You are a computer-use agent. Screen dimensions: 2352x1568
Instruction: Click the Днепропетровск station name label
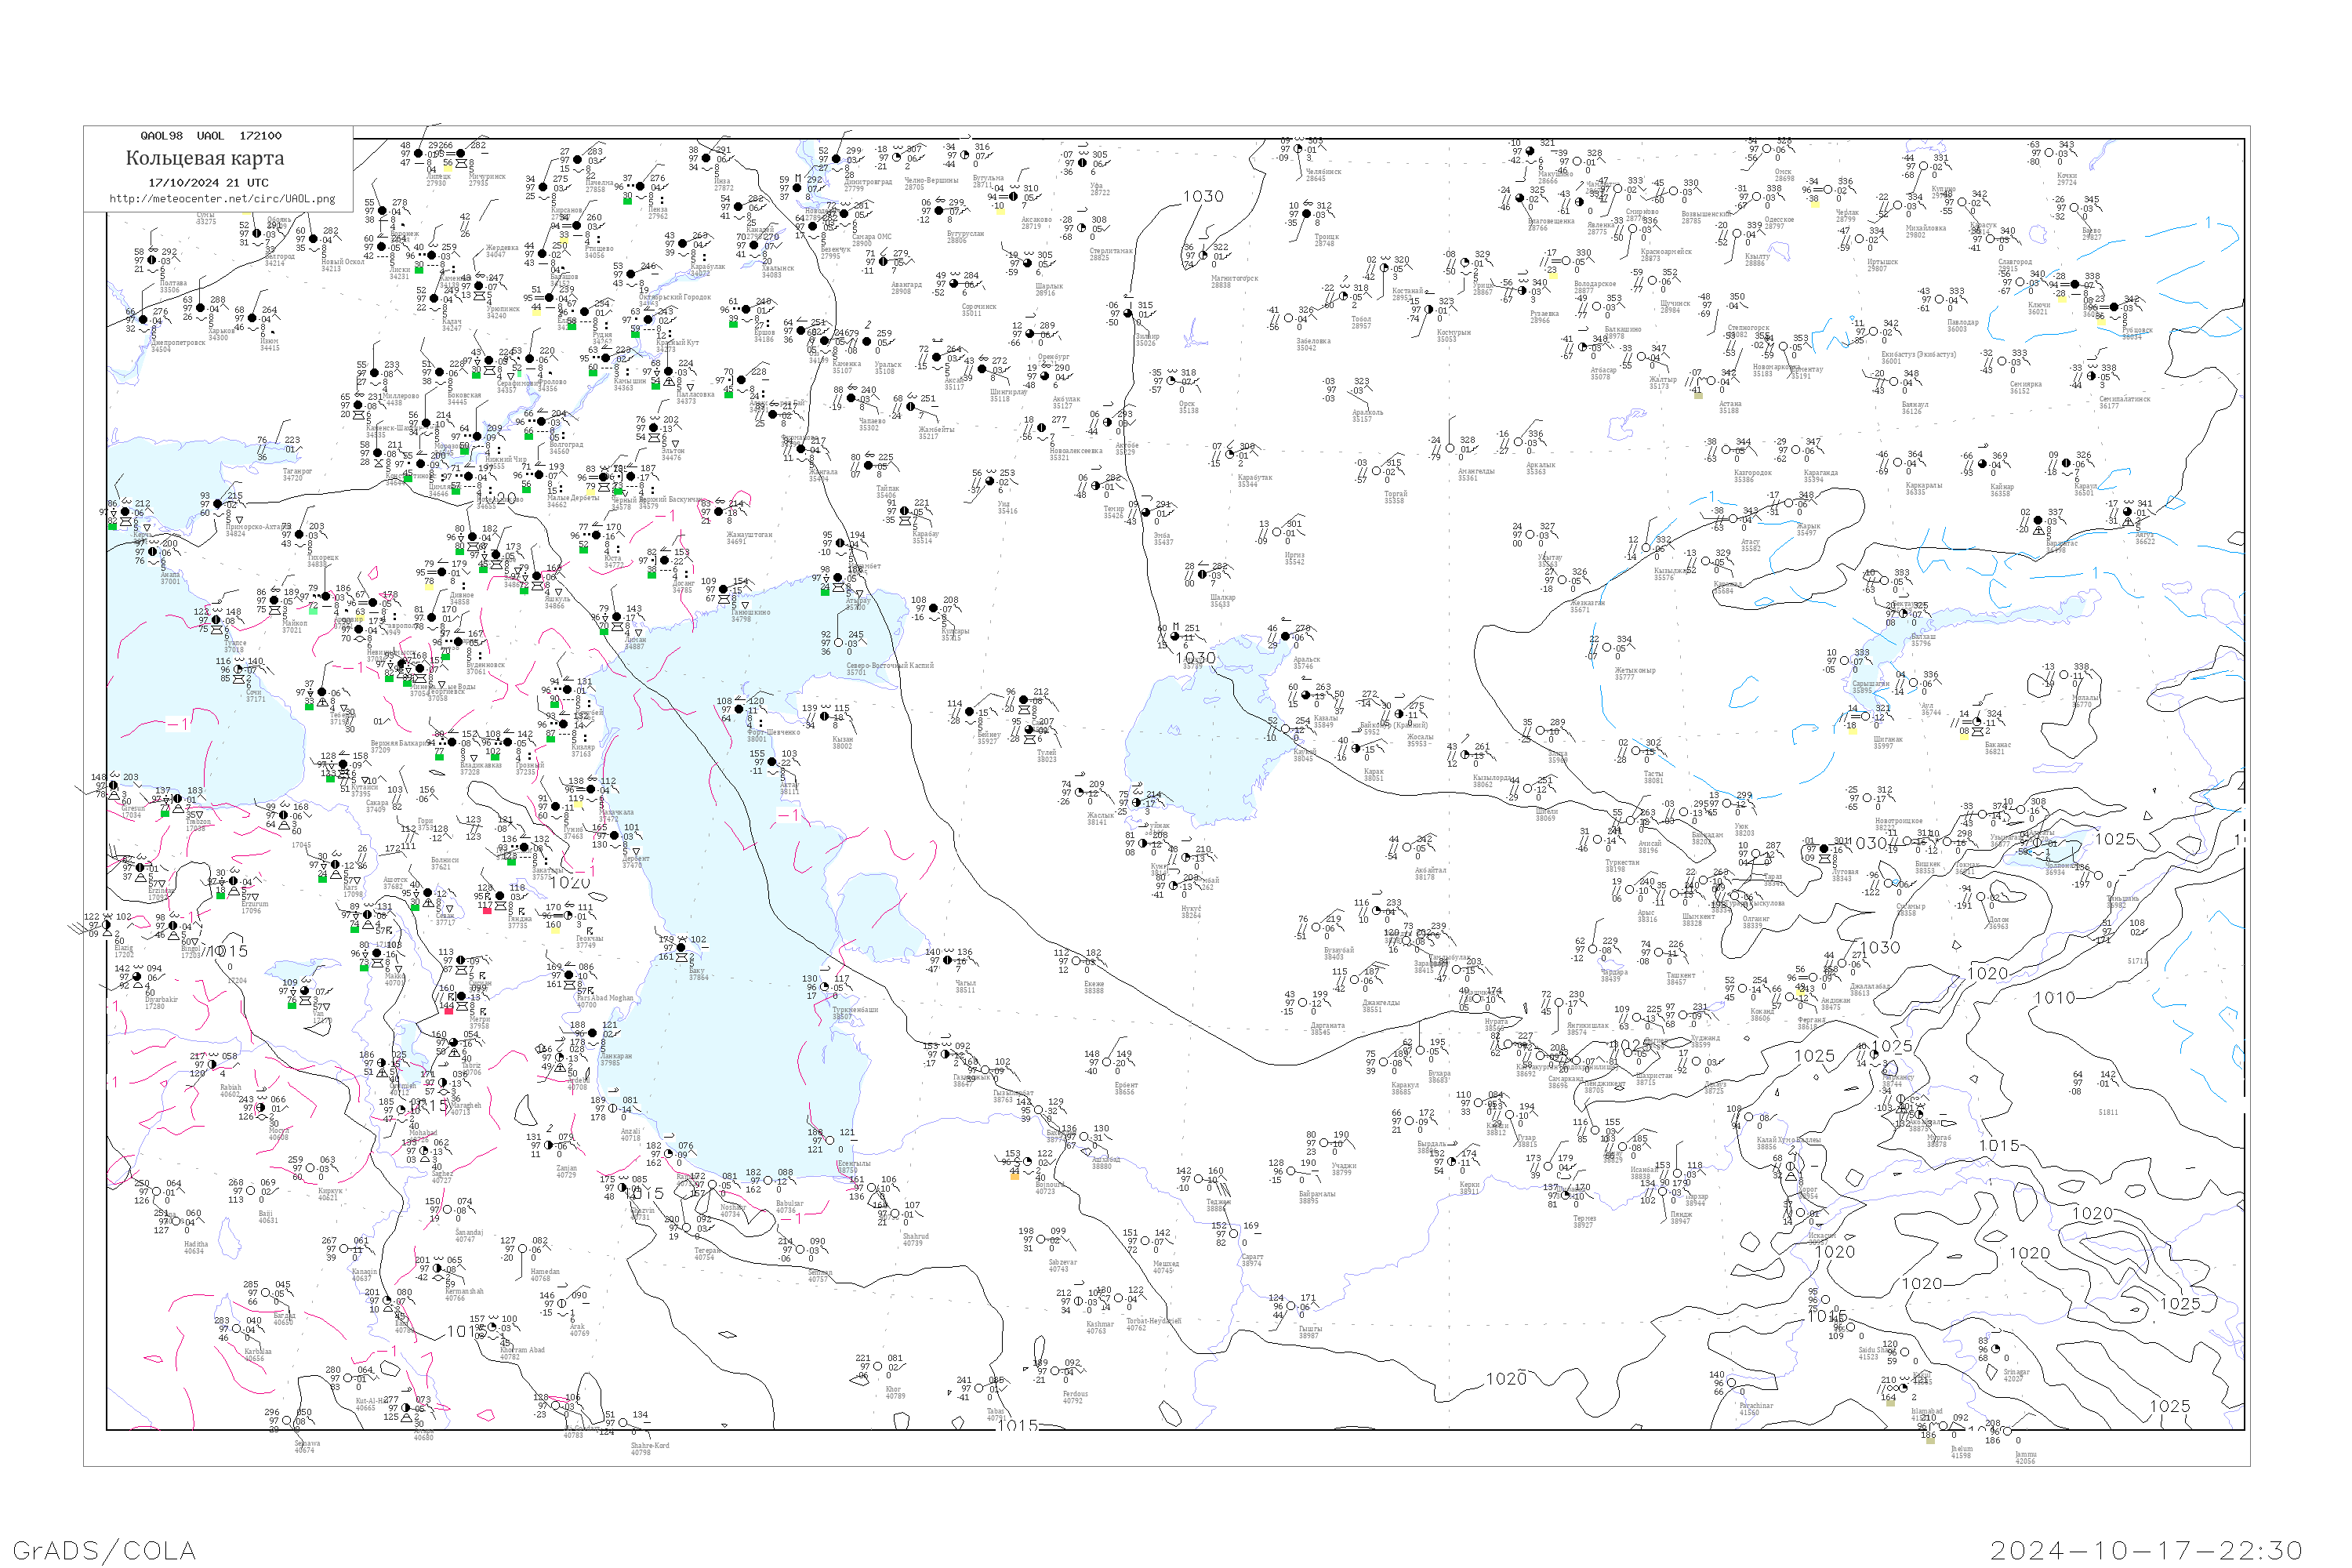coord(177,345)
